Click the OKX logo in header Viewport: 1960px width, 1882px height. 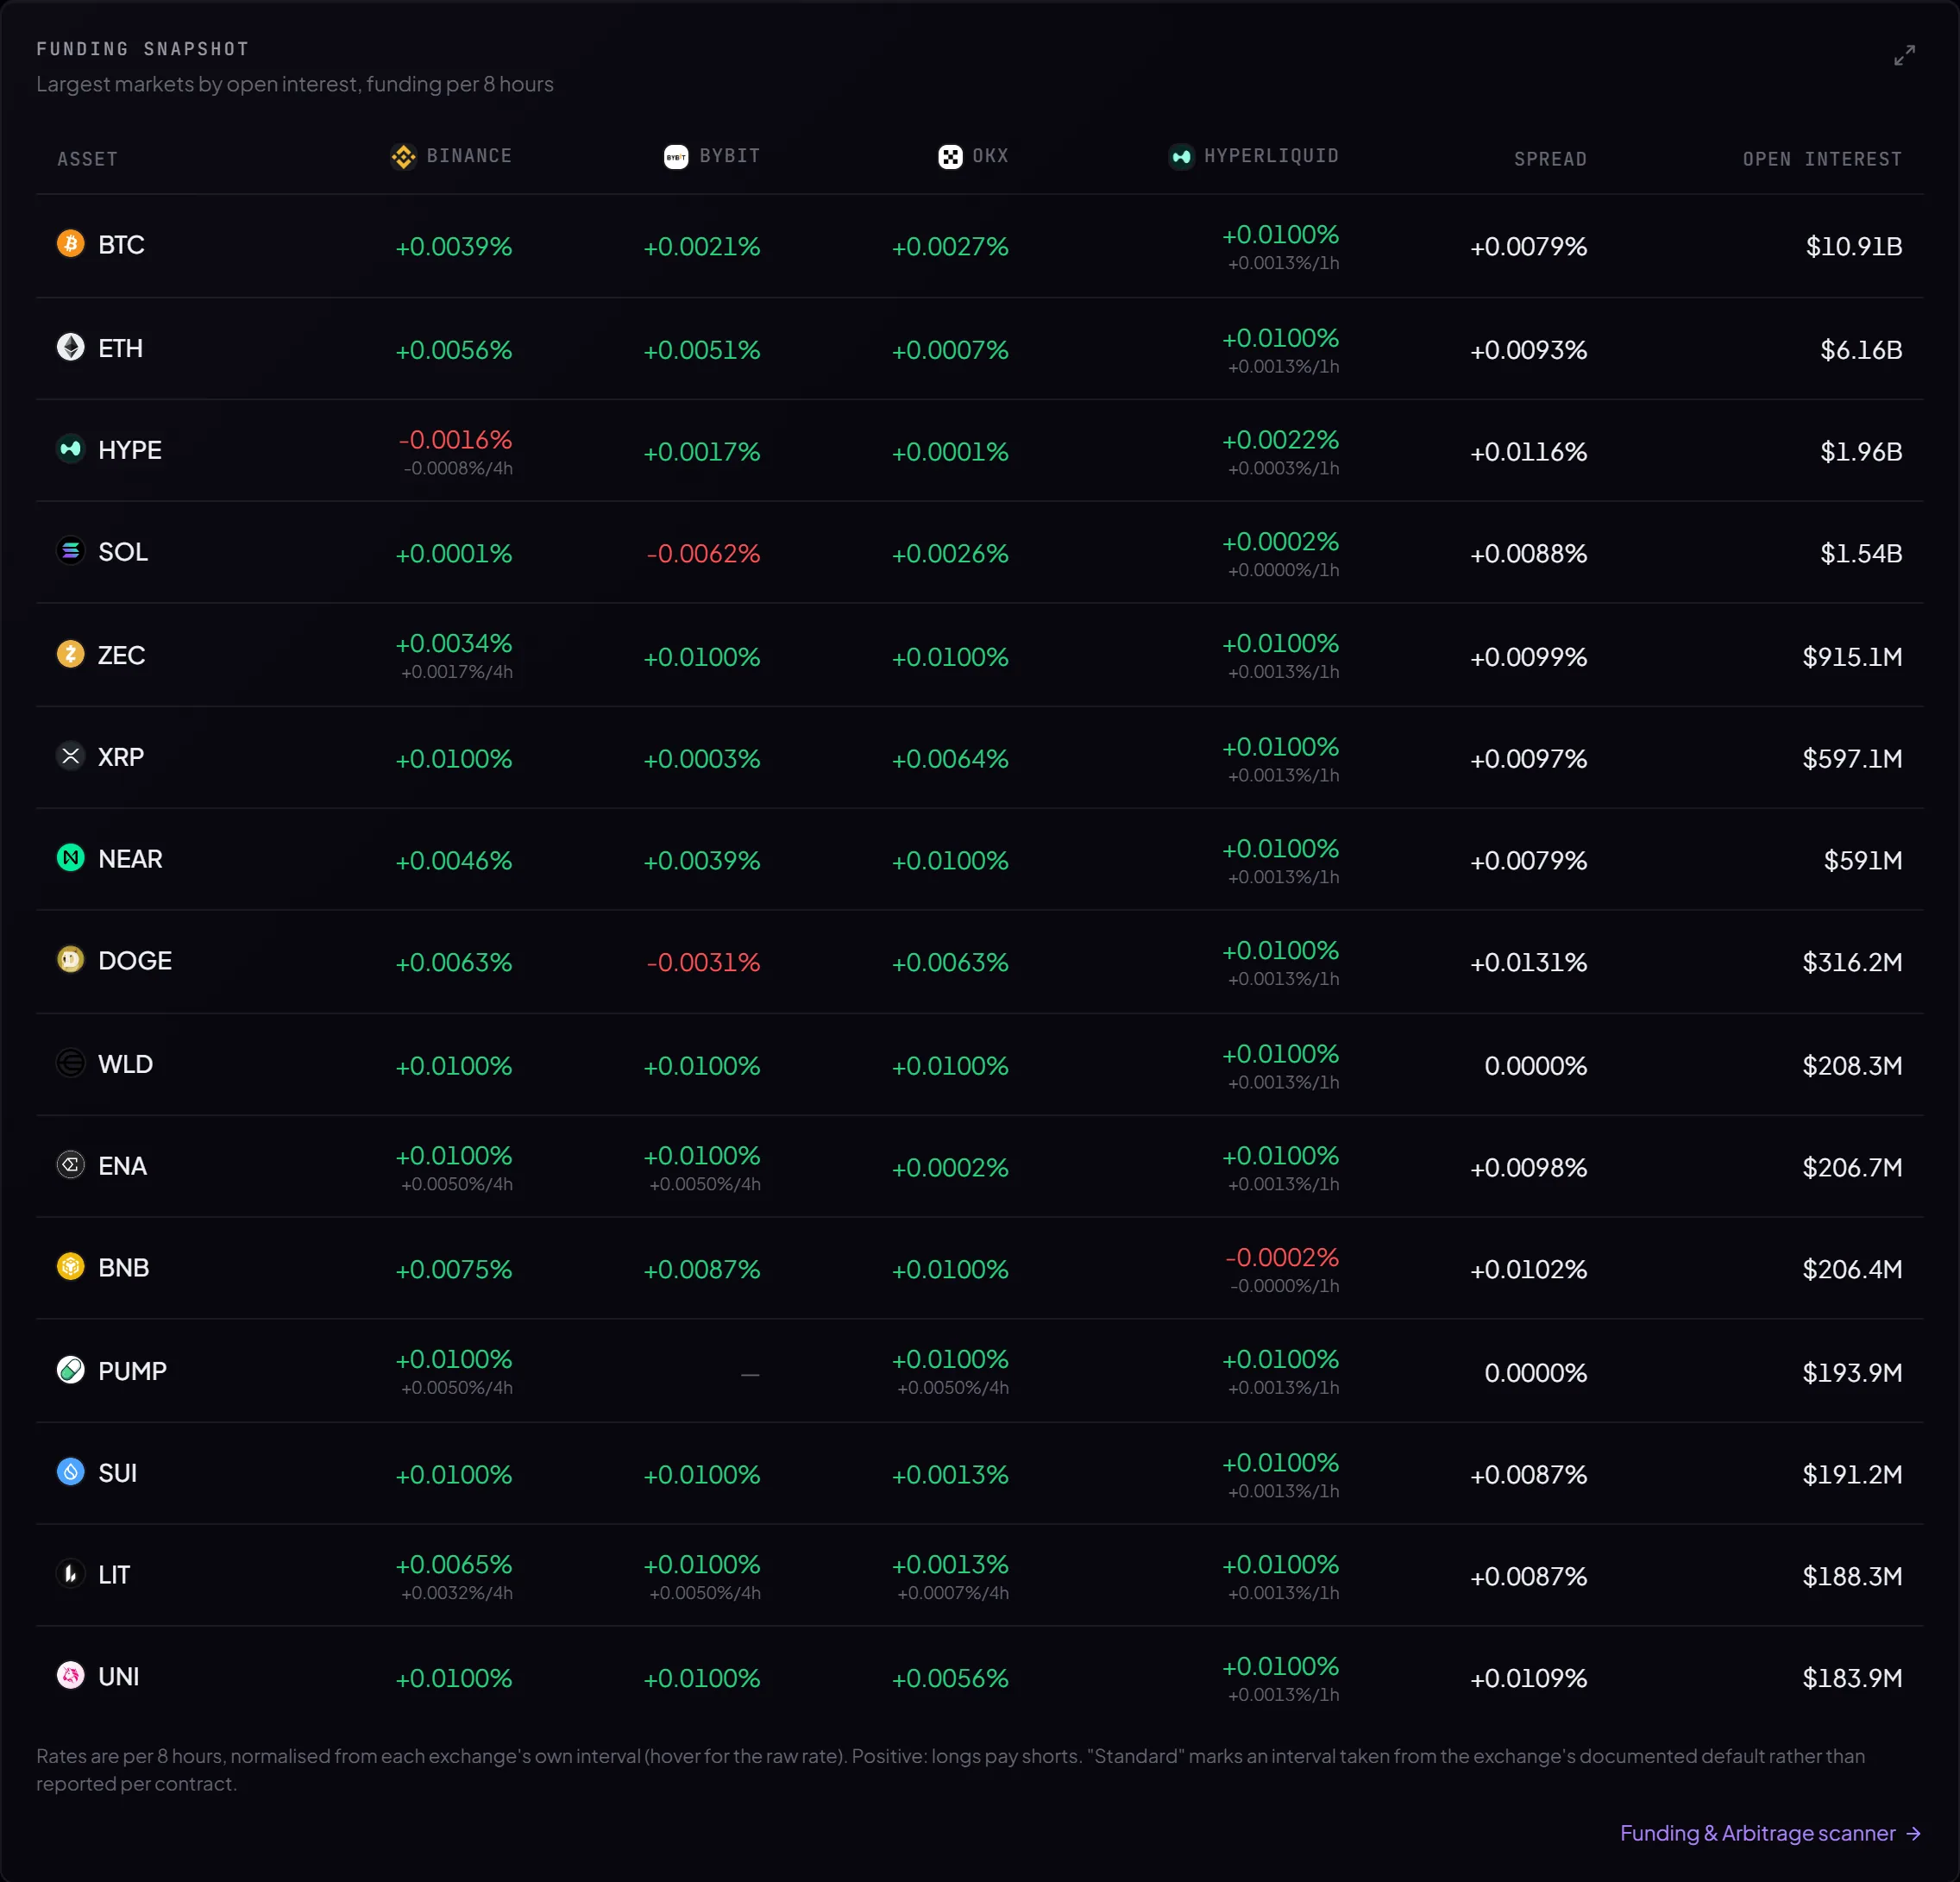tap(950, 157)
